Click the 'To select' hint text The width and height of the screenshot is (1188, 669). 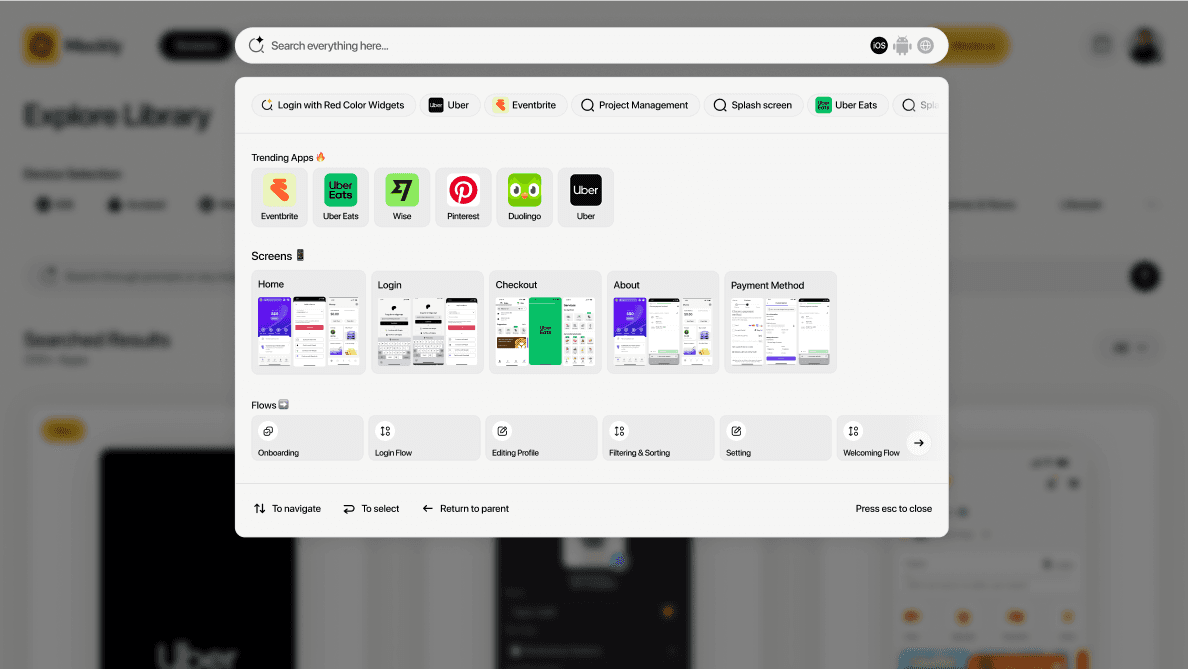pos(380,508)
